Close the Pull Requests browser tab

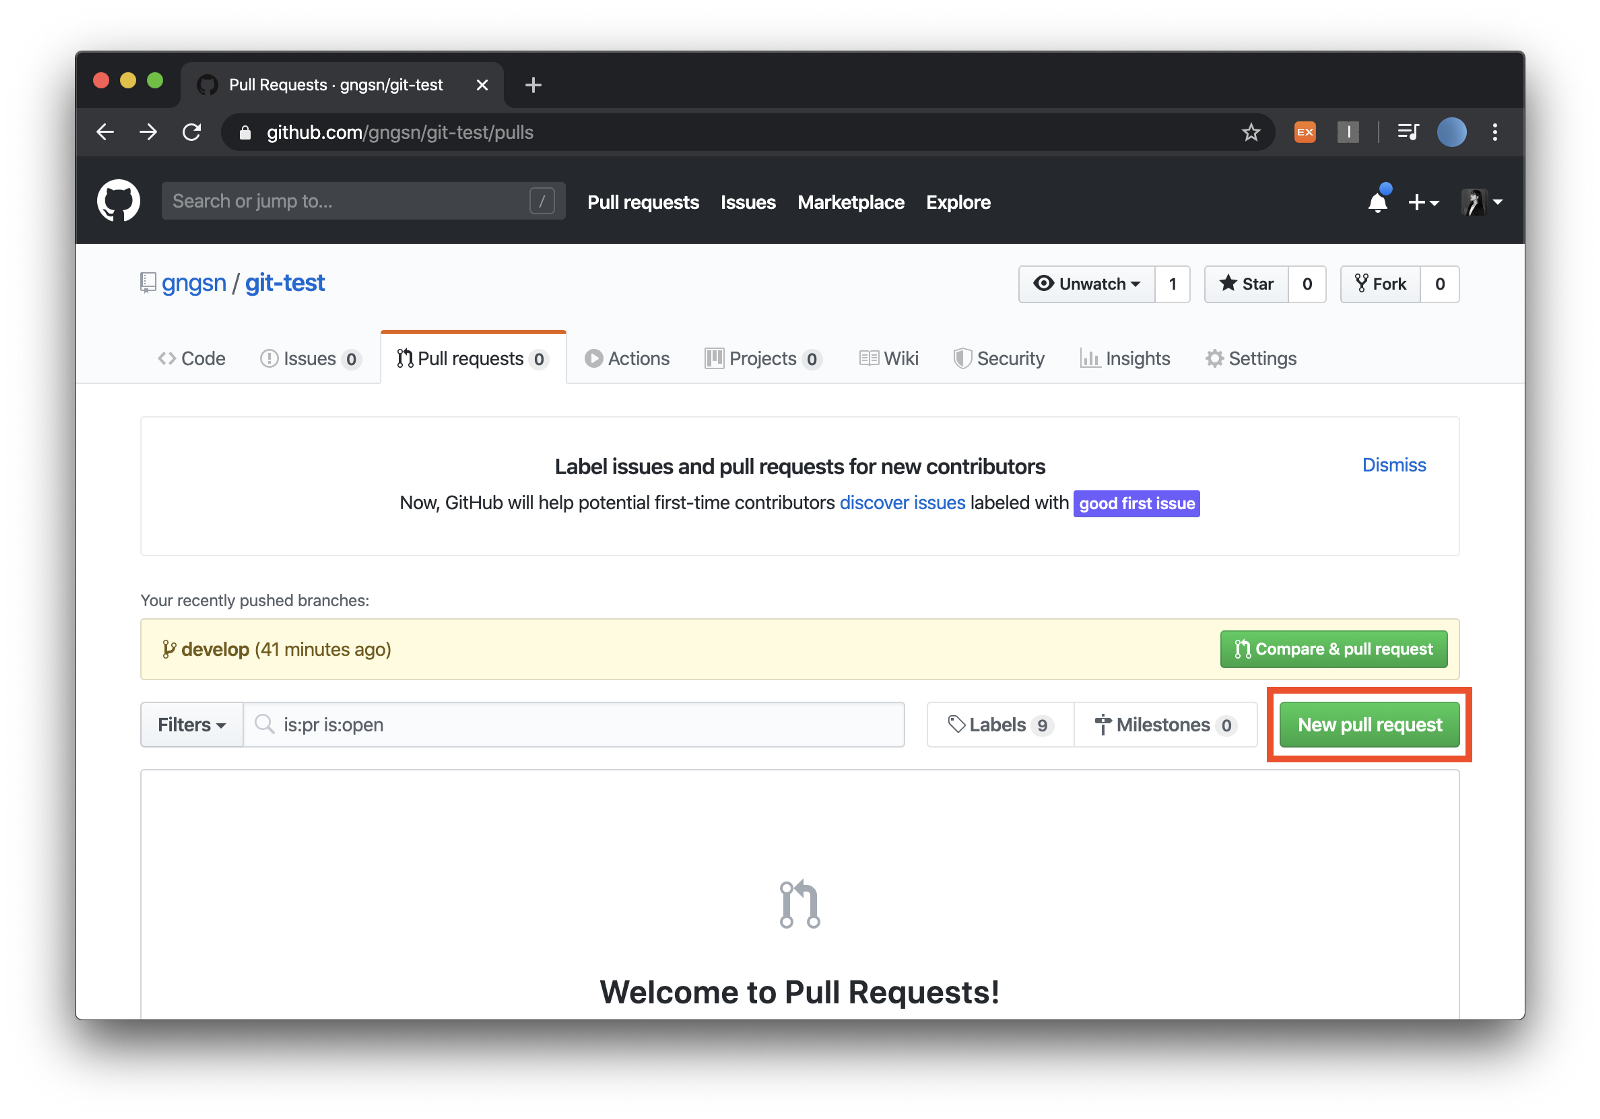(482, 85)
